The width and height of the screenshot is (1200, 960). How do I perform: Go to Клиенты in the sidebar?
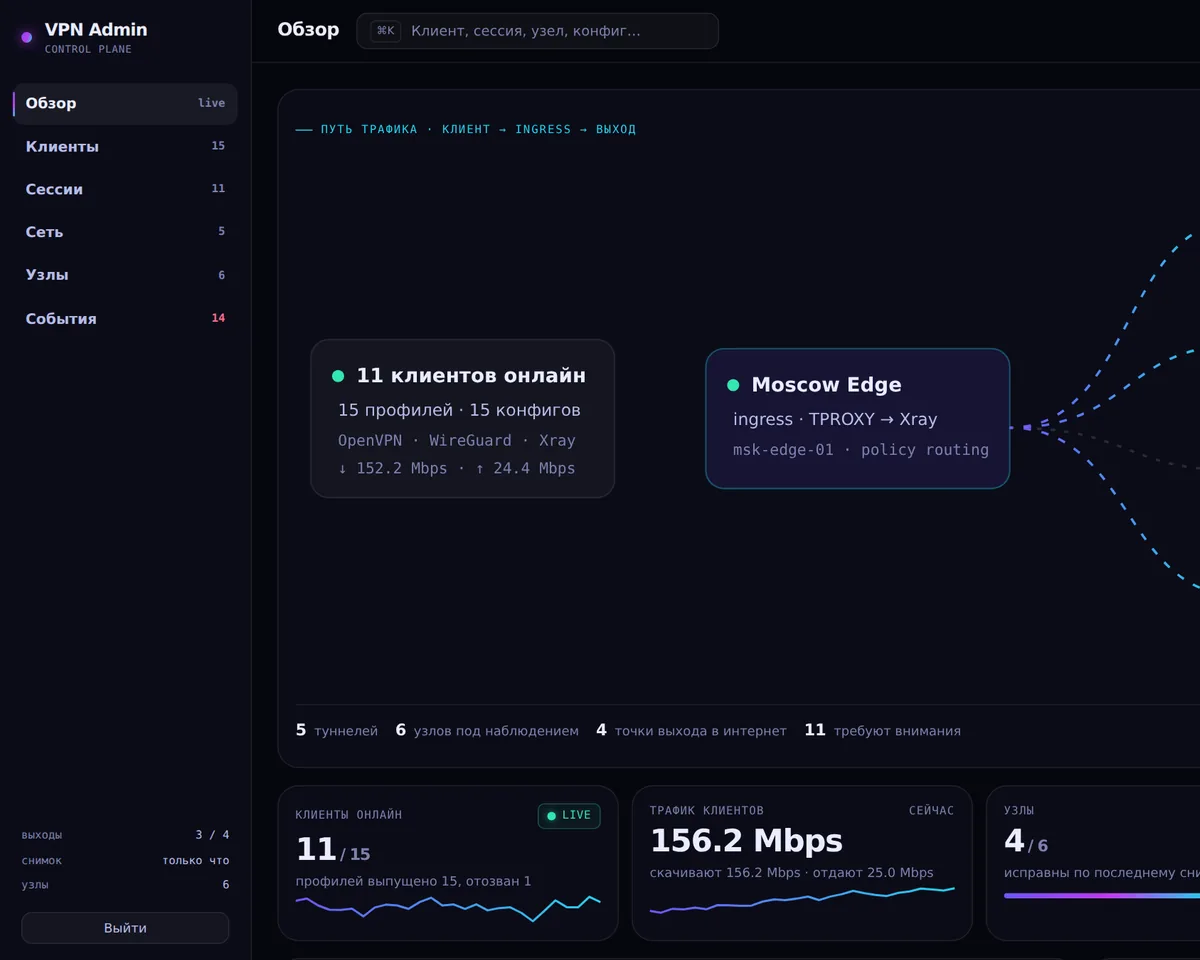(125, 146)
